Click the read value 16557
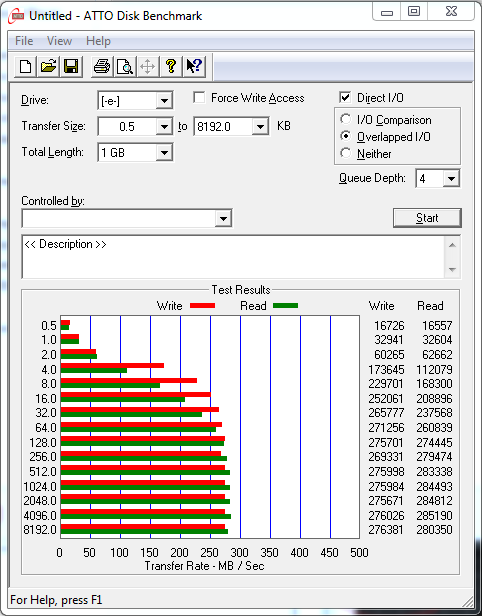This screenshot has width=482, height=616. [x=437, y=326]
